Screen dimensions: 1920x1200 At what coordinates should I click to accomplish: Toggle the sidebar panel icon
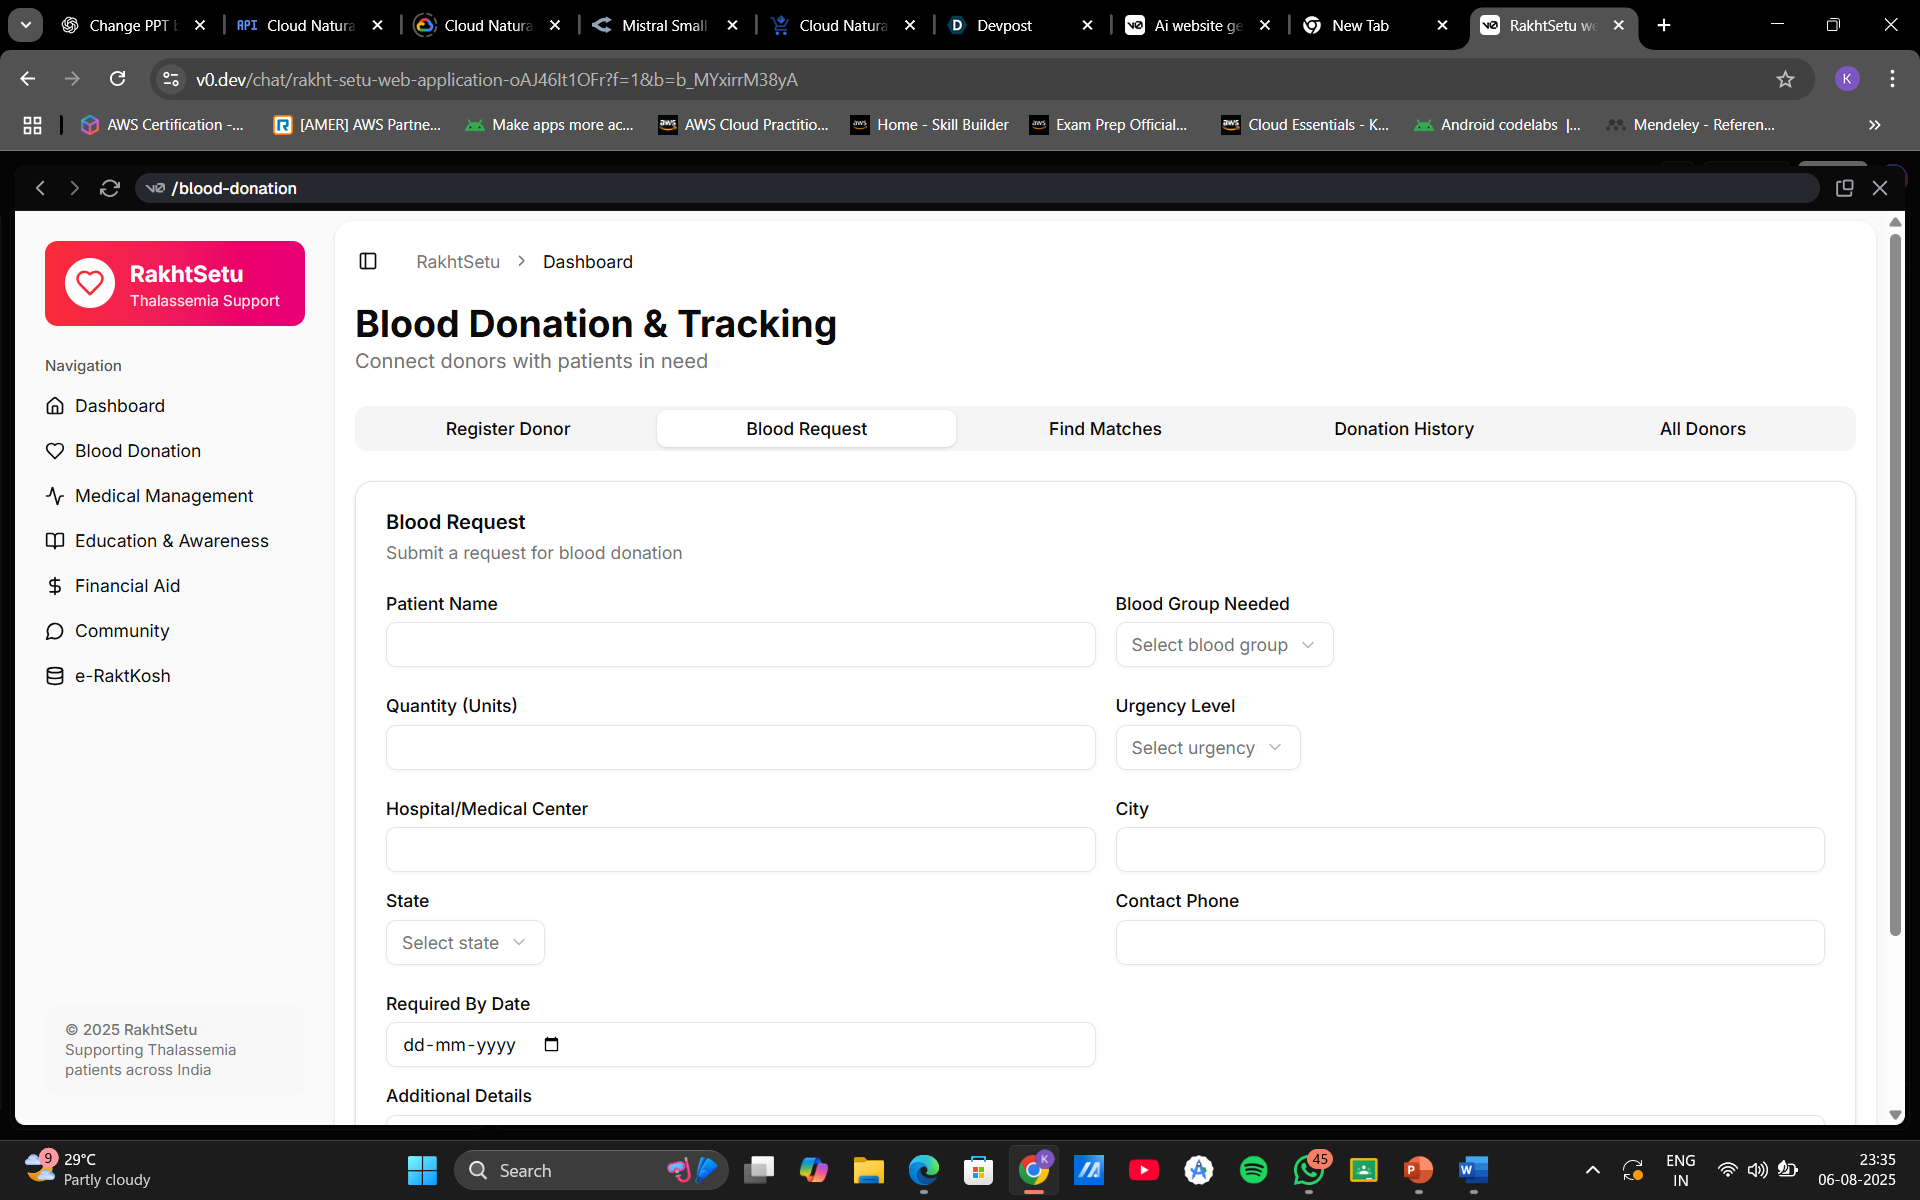point(368,261)
